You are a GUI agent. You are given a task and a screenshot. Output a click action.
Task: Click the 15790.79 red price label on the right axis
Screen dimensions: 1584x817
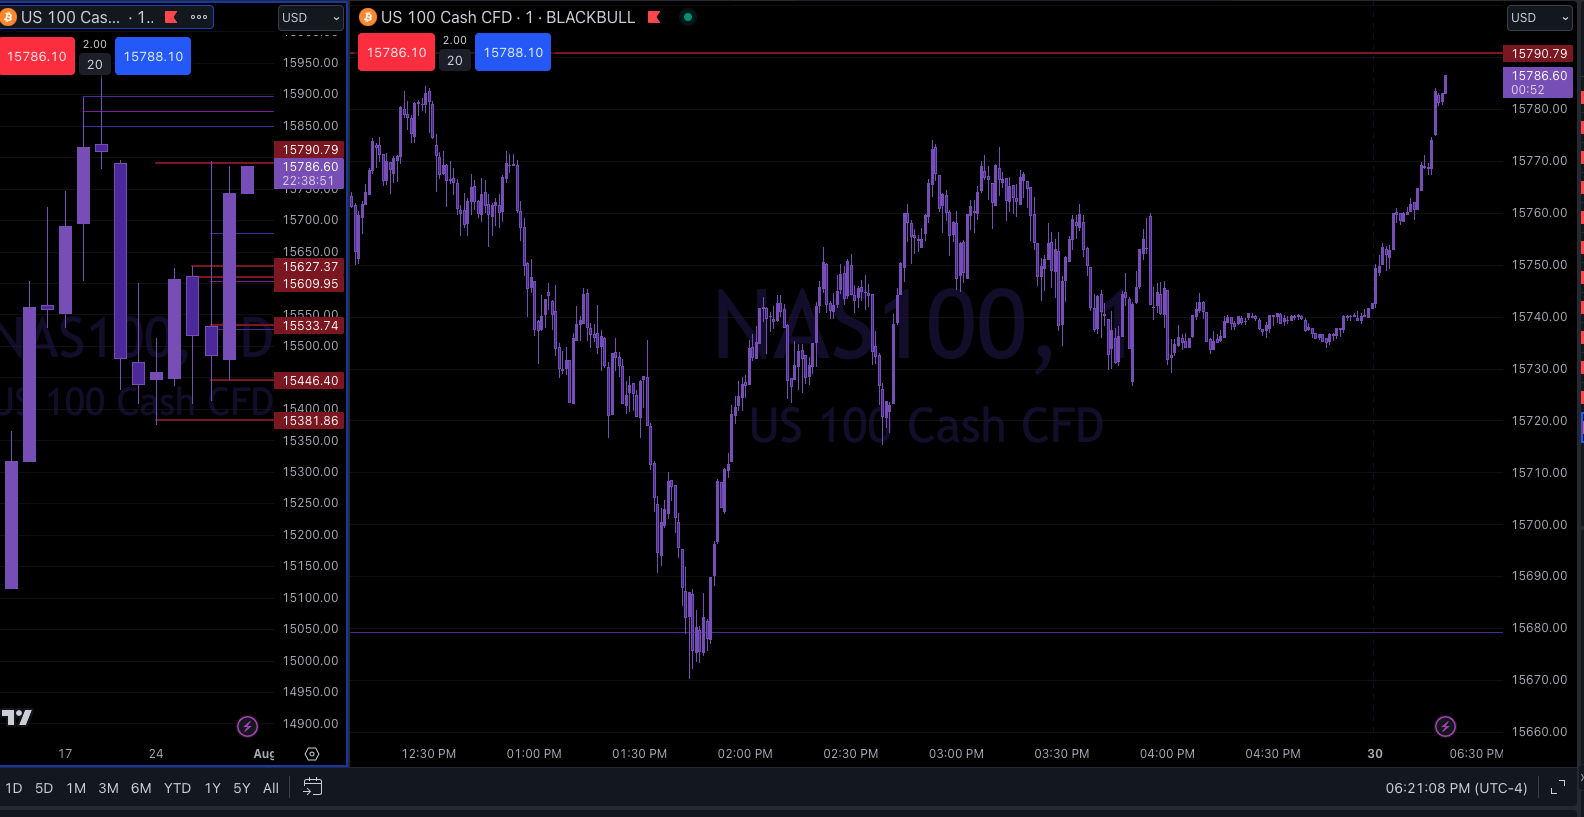1538,53
